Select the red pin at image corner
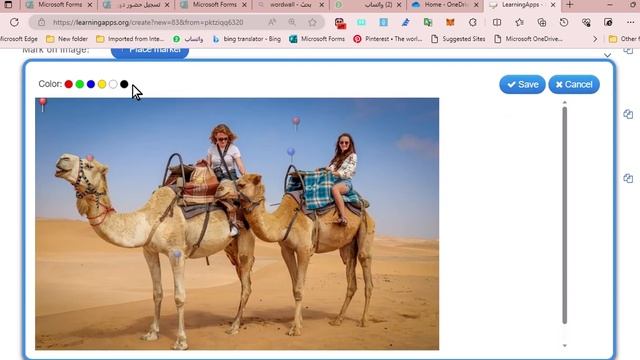 click(42, 104)
